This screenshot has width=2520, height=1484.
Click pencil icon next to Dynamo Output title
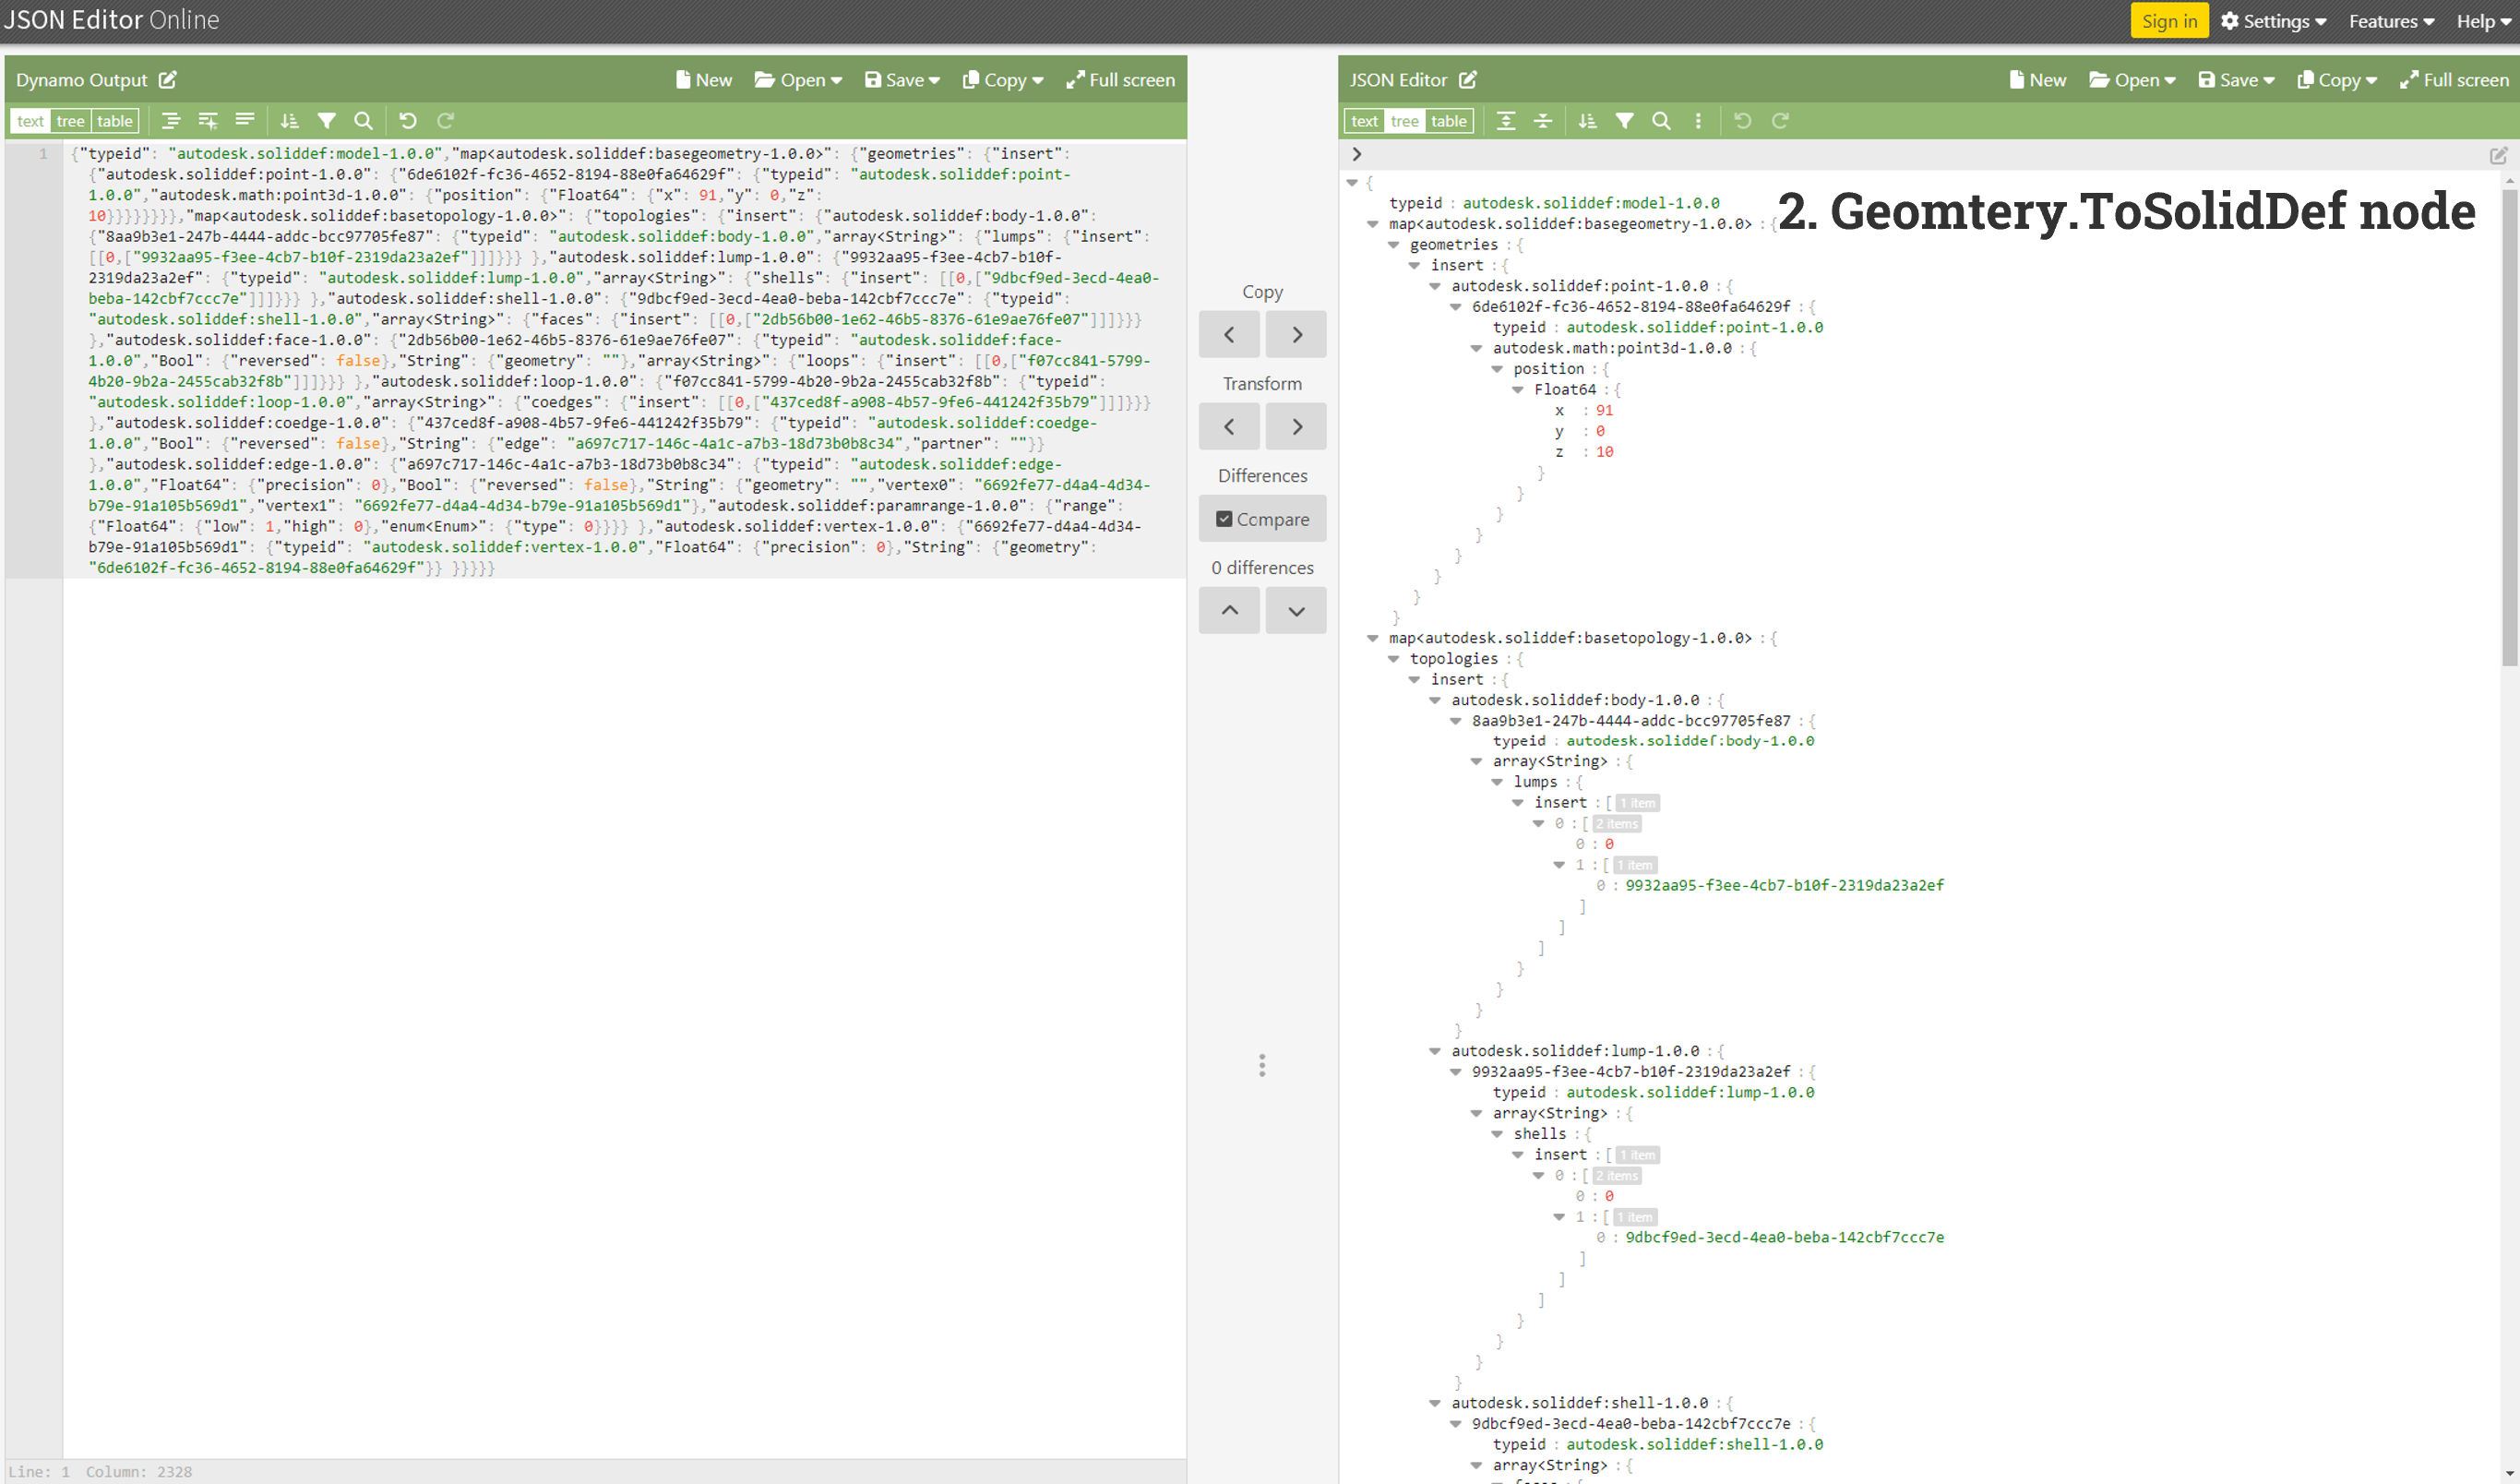[168, 80]
